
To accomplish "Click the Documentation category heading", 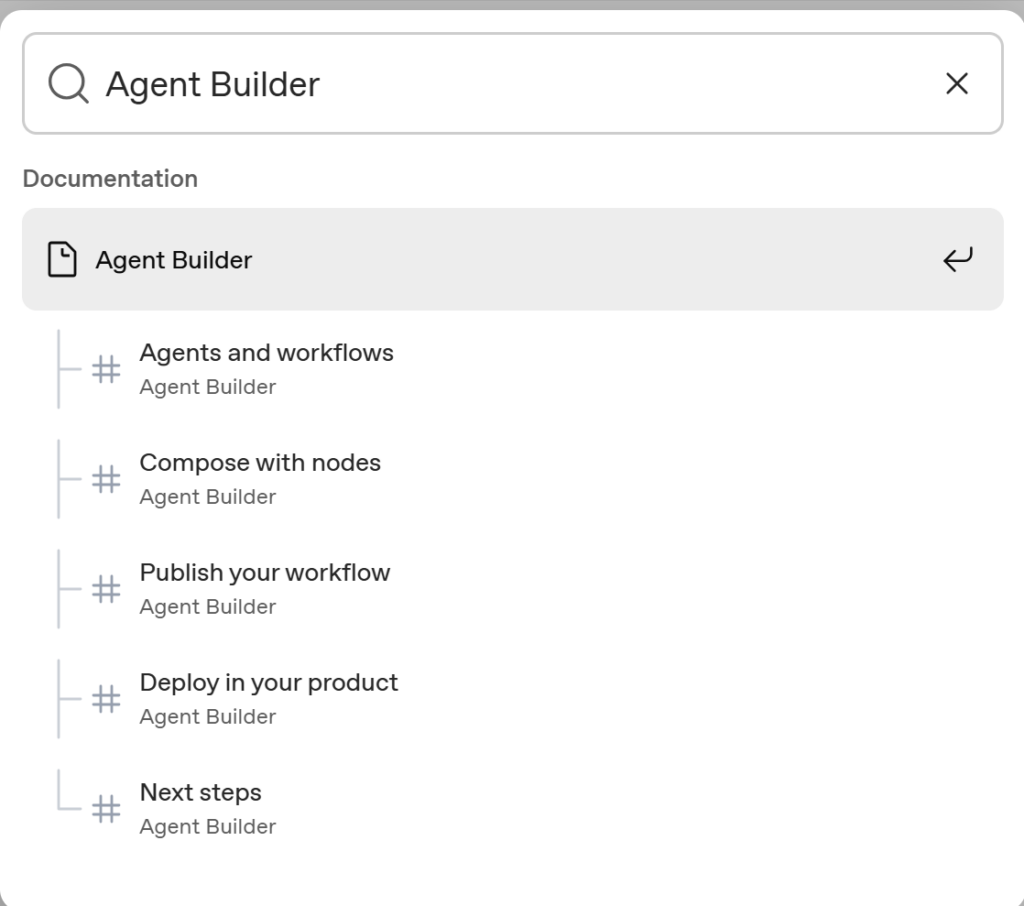I will (110, 179).
